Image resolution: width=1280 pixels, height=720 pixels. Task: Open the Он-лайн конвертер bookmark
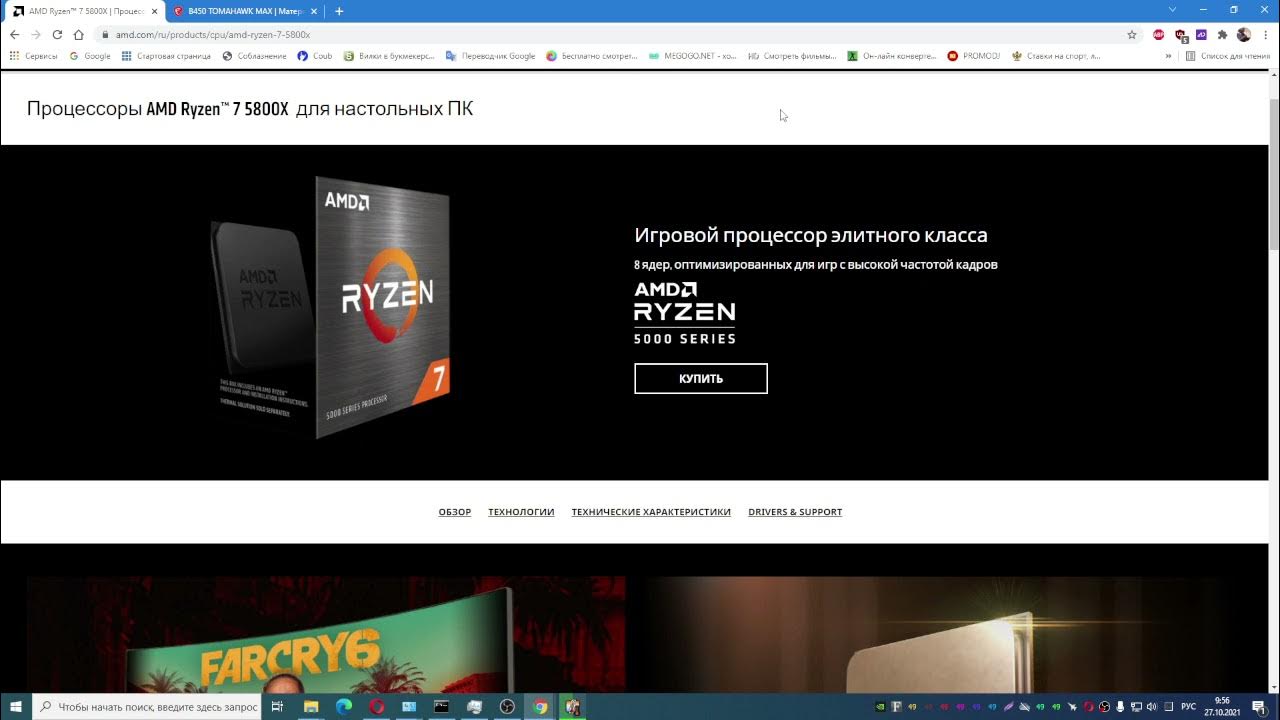(x=892, y=56)
